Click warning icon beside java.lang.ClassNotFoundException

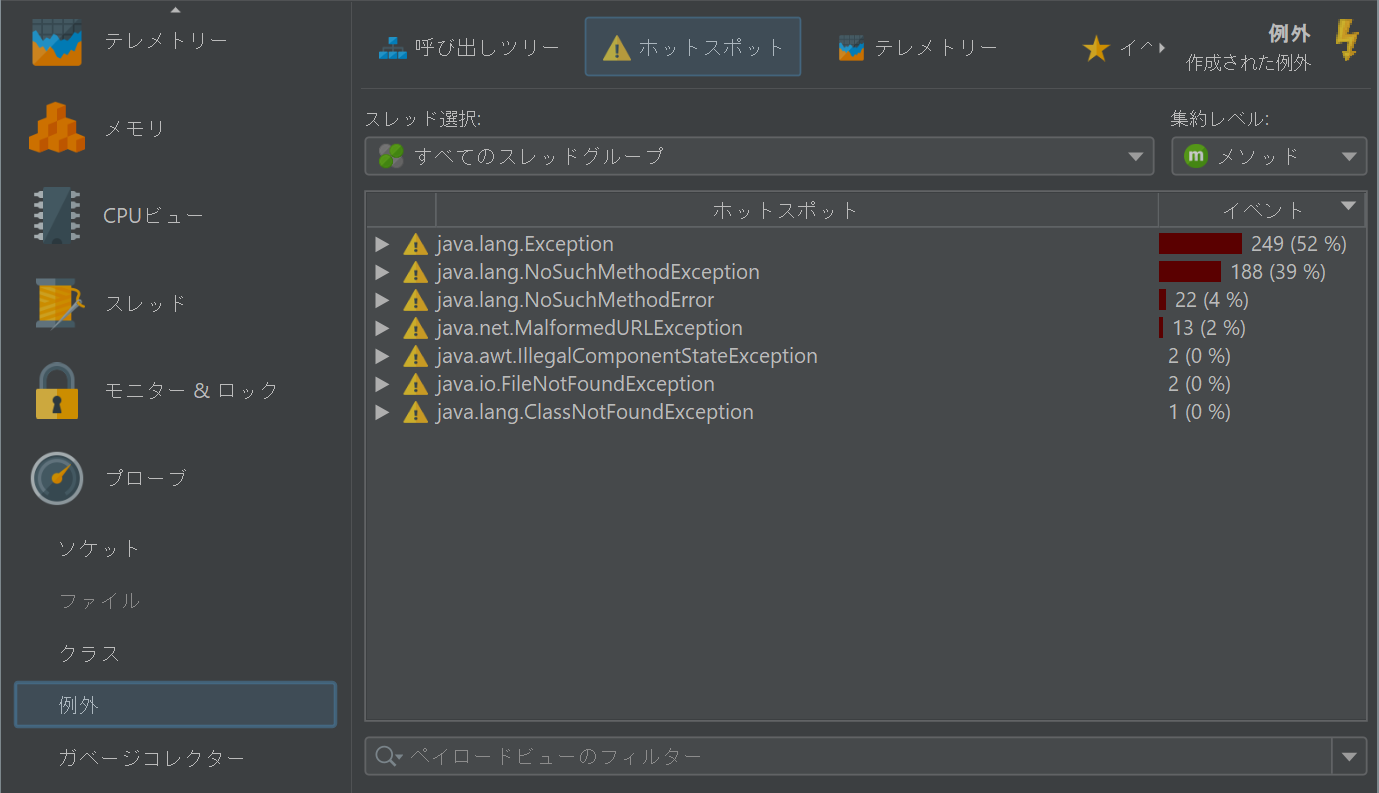pyautogui.click(x=415, y=412)
